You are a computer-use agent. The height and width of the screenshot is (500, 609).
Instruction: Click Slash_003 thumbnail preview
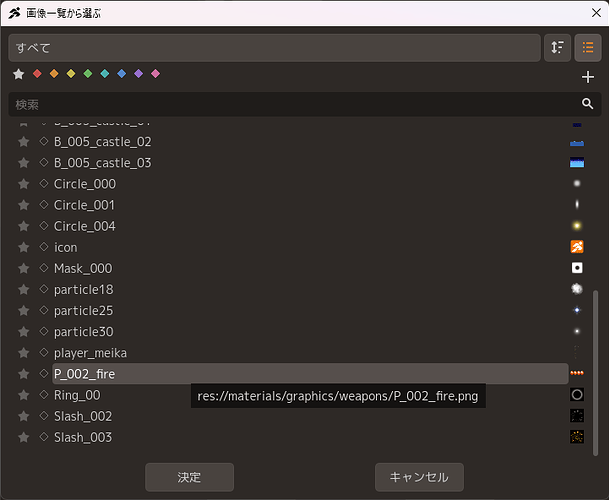coord(577,437)
